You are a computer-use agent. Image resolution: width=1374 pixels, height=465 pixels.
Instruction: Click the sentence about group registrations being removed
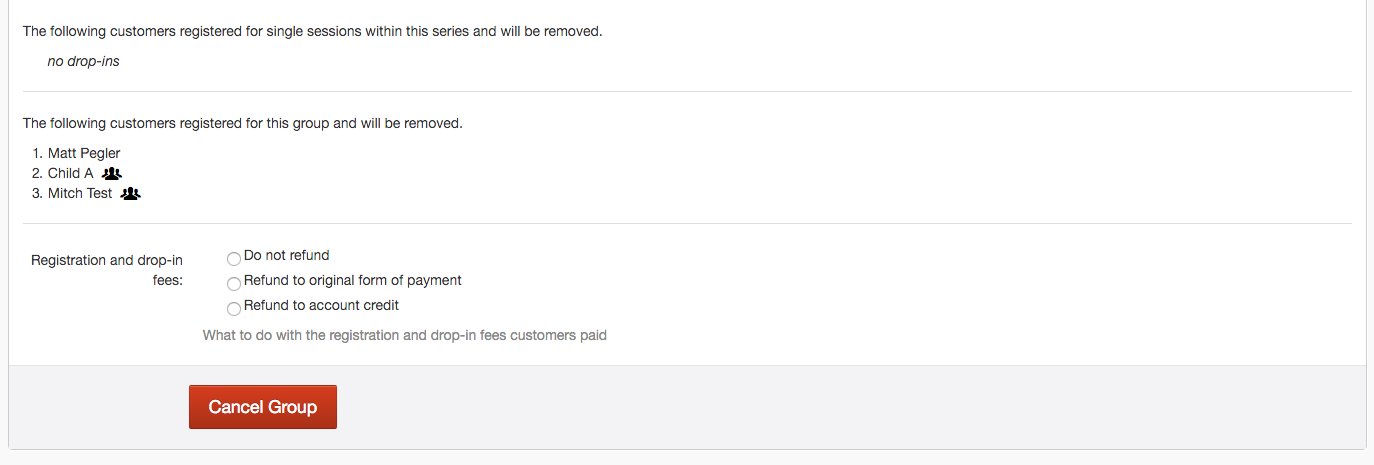pyautogui.click(x=242, y=124)
